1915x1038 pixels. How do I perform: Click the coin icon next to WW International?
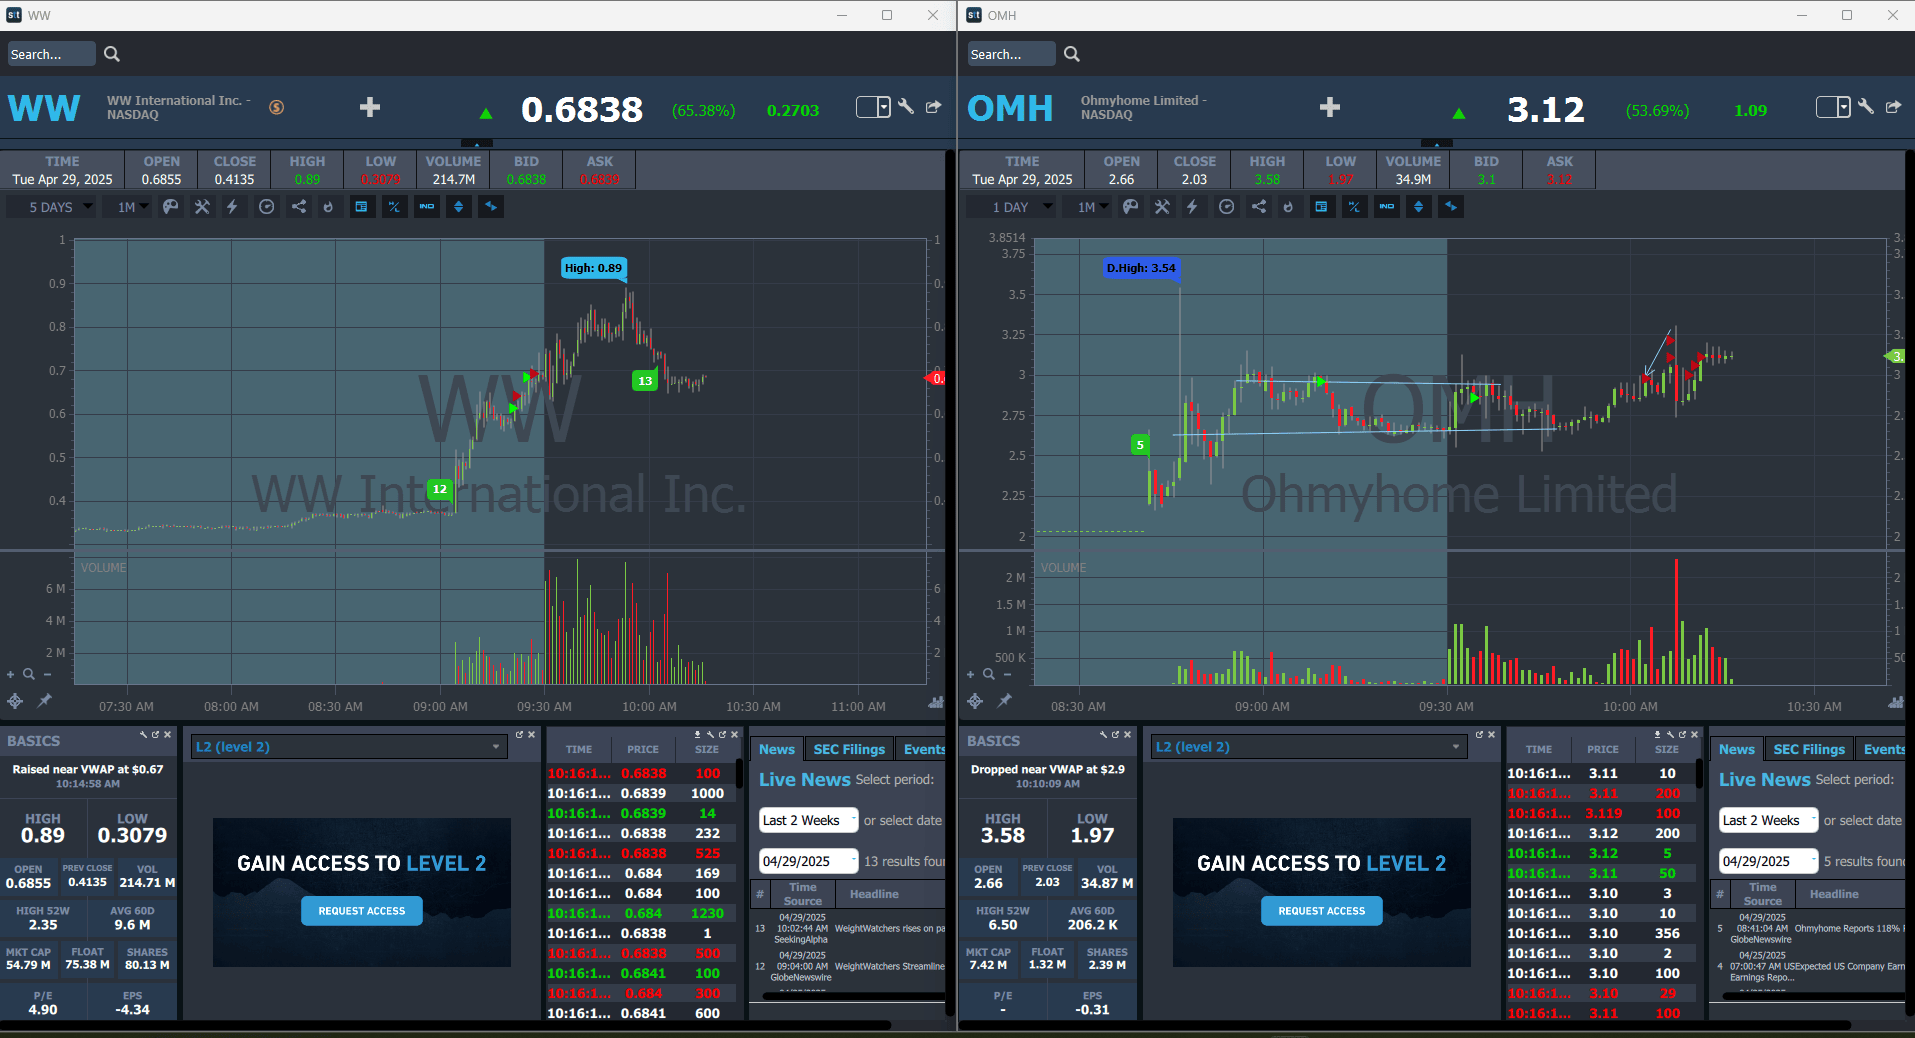277,107
